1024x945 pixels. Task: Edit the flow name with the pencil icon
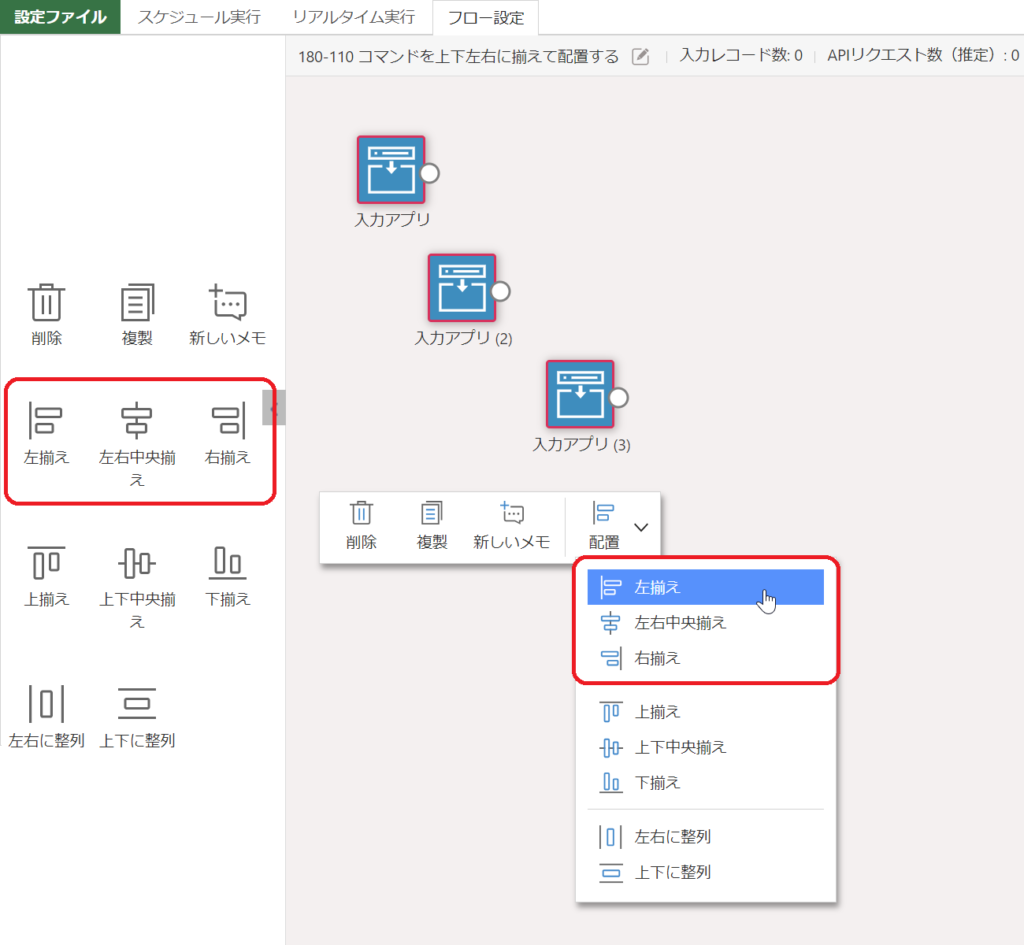pos(641,57)
